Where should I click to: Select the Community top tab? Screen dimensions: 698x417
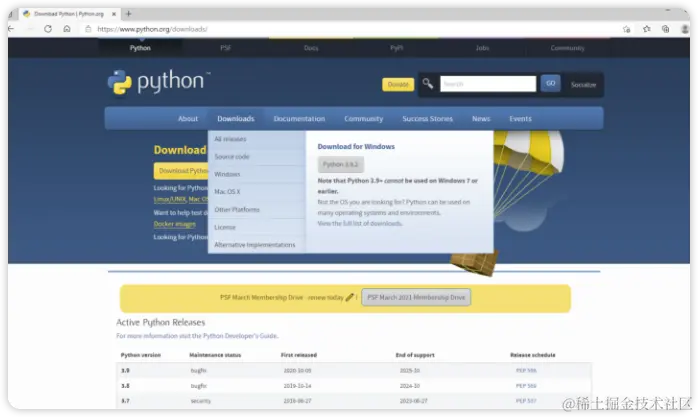pyautogui.click(x=567, y=48)
